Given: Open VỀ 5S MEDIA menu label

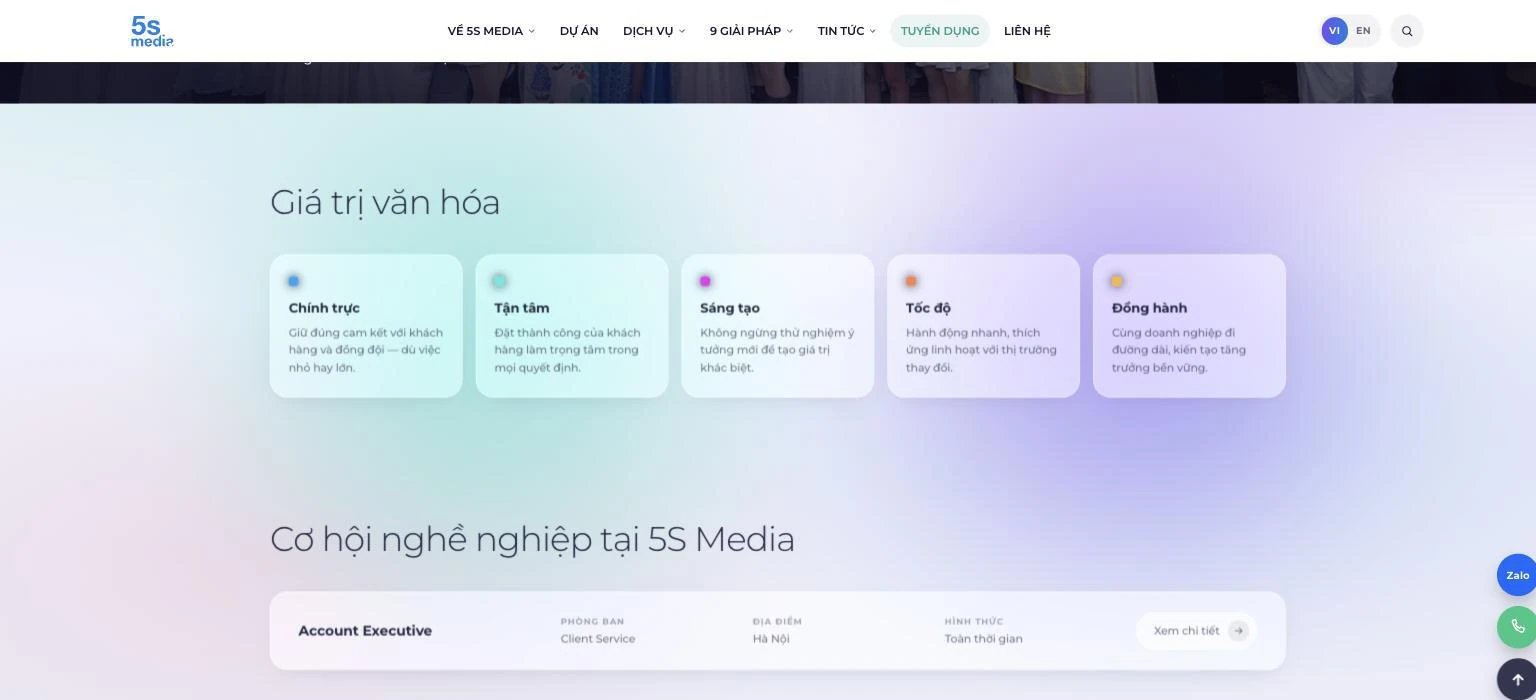Looking at the screenshot, I should point(485,31).
